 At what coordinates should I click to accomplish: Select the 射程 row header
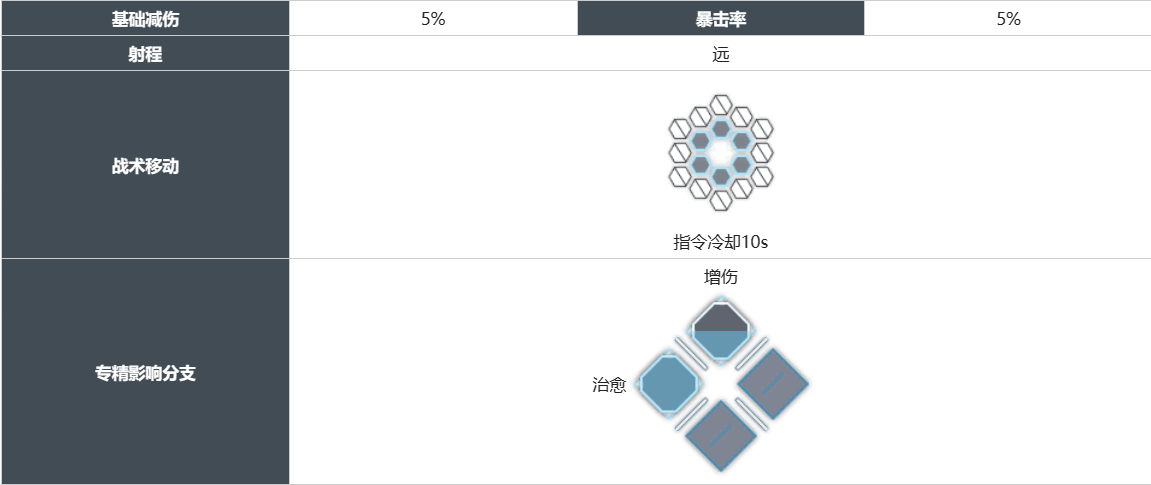[x=145, y=54]
